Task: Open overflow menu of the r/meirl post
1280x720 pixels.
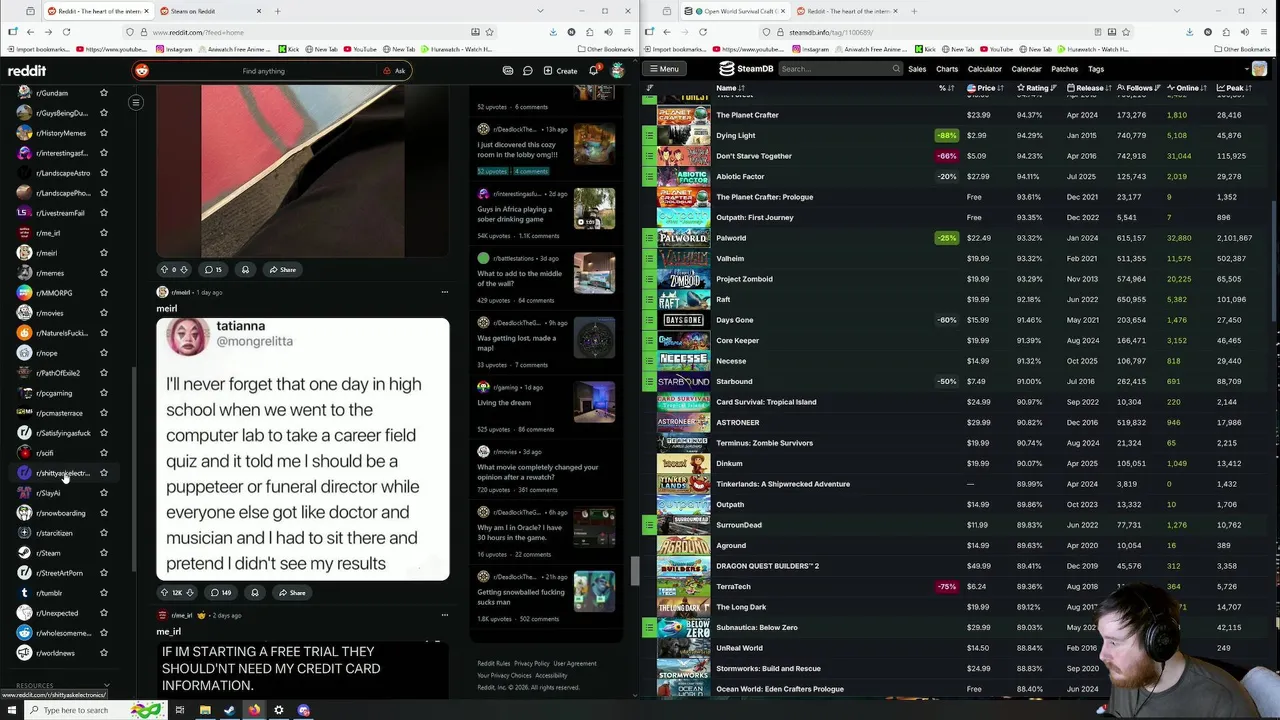Action: tap(445, 293)
